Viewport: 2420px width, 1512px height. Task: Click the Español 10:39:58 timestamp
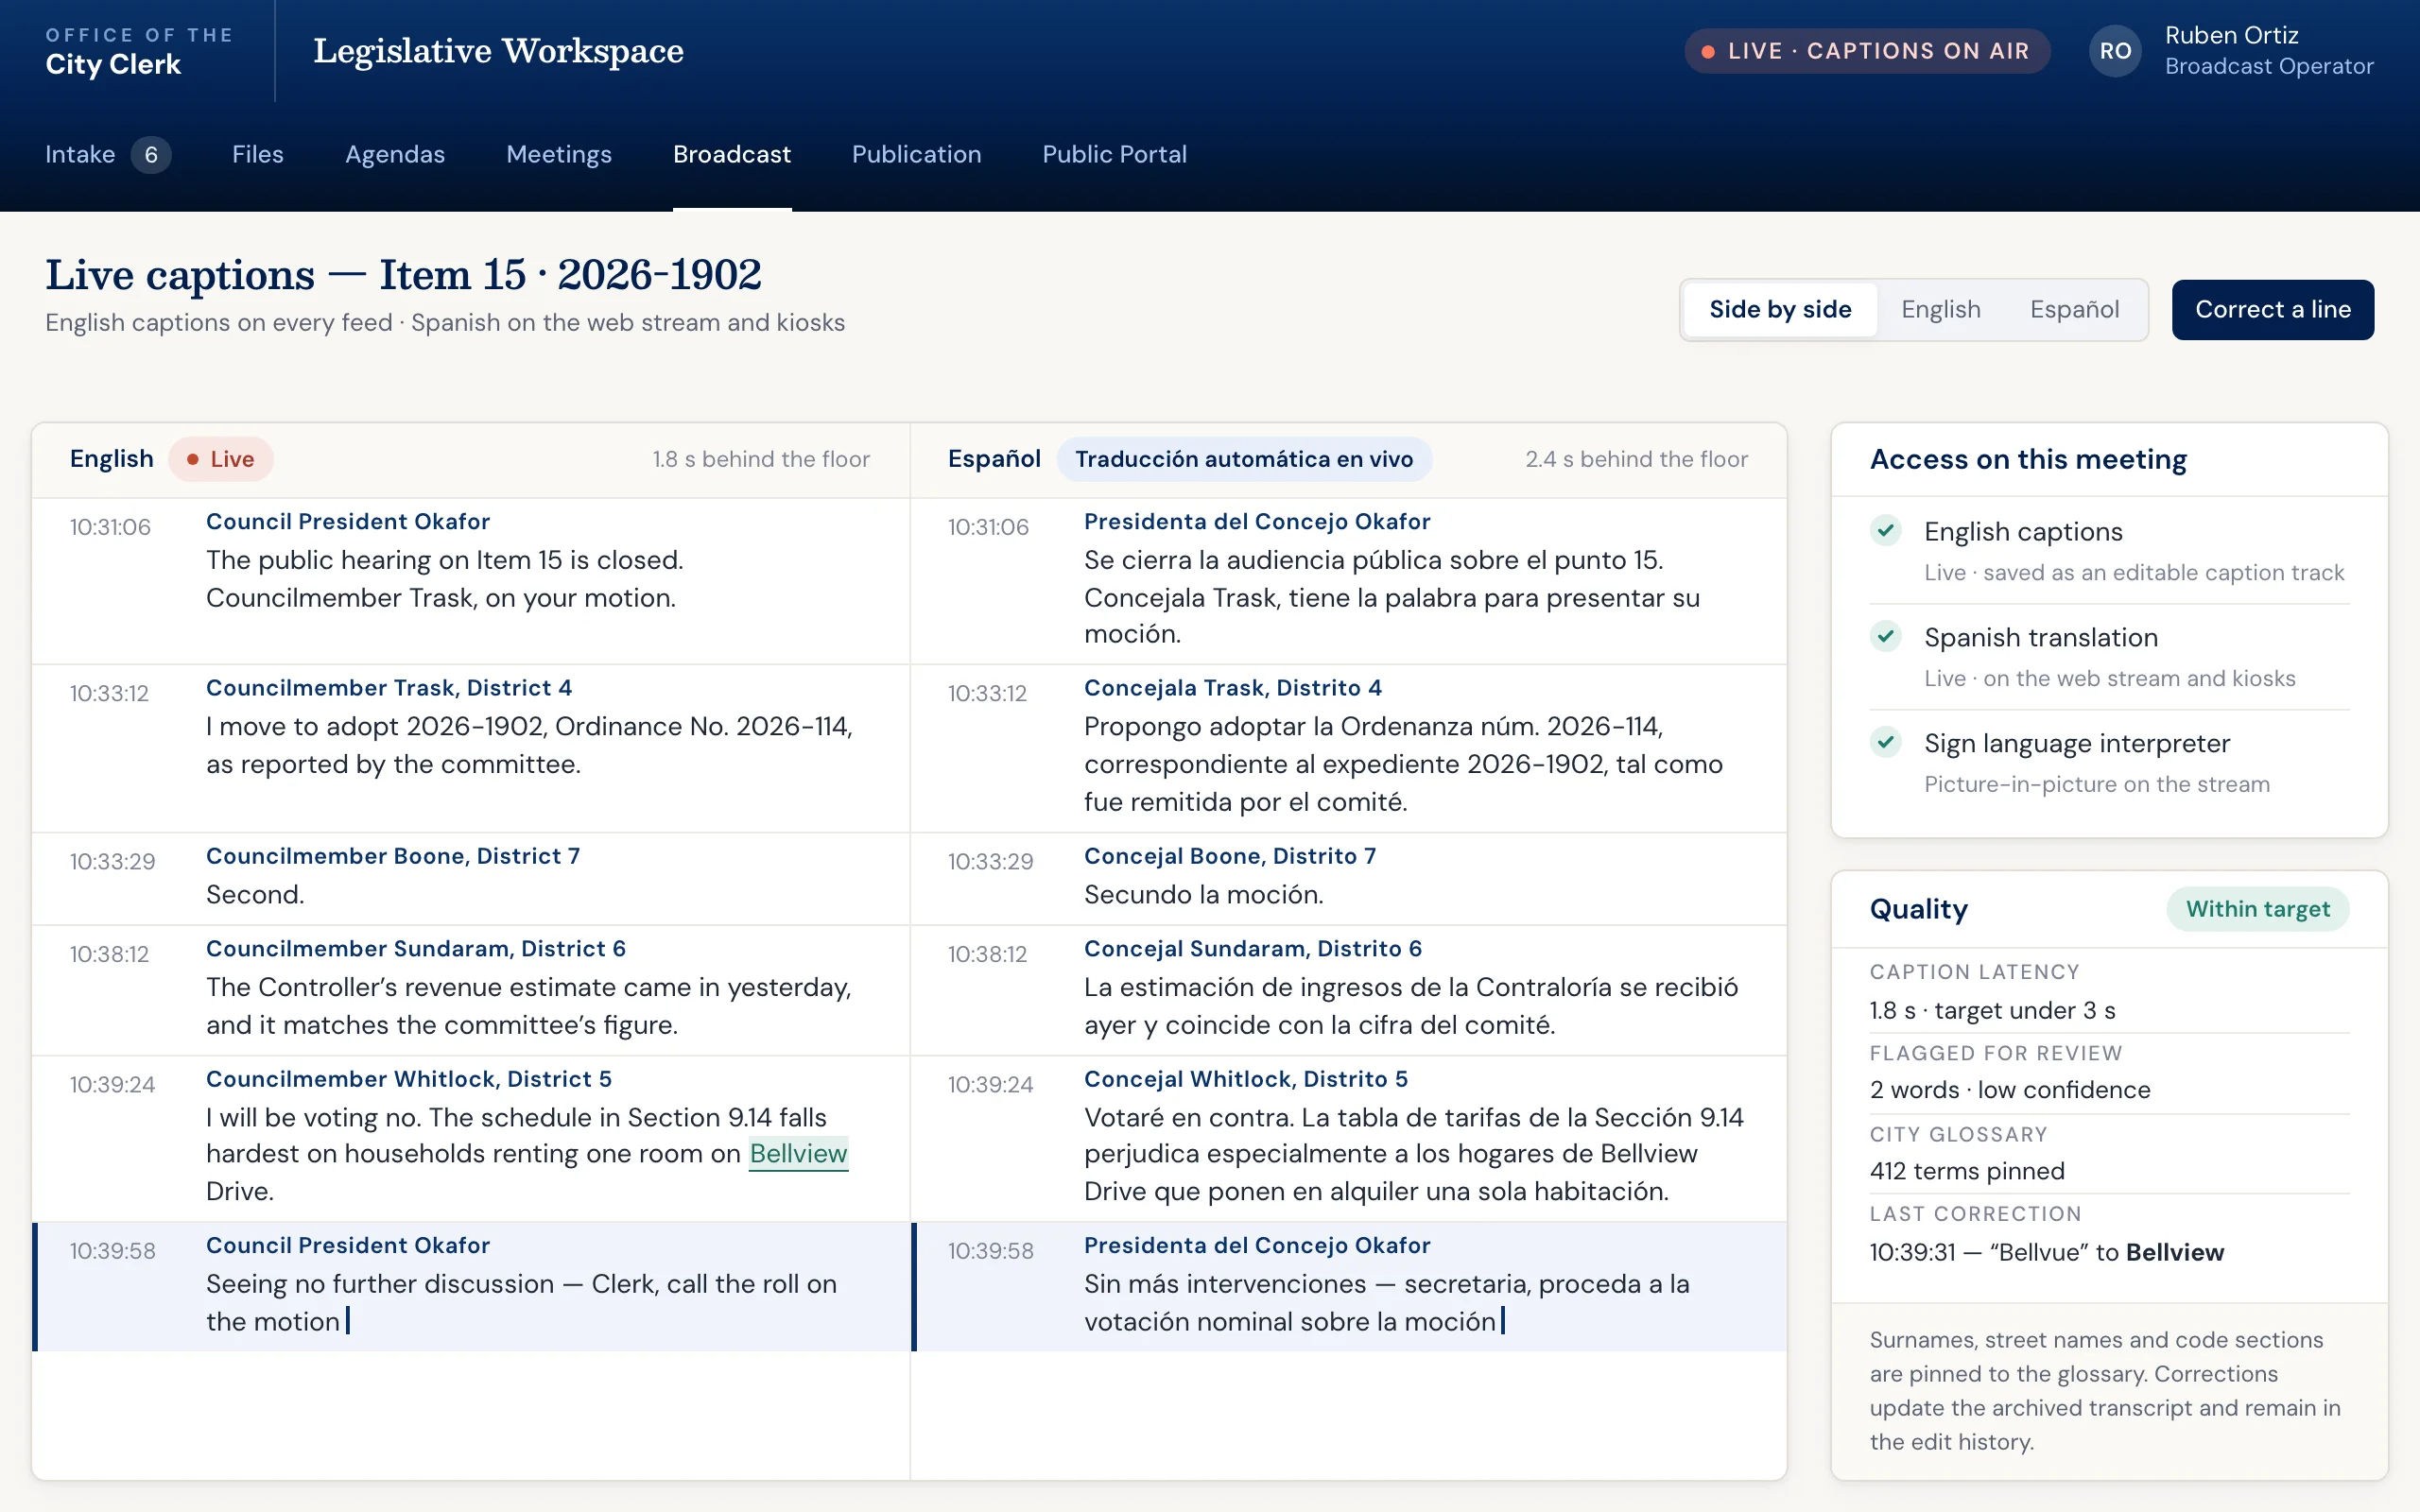990,1250
